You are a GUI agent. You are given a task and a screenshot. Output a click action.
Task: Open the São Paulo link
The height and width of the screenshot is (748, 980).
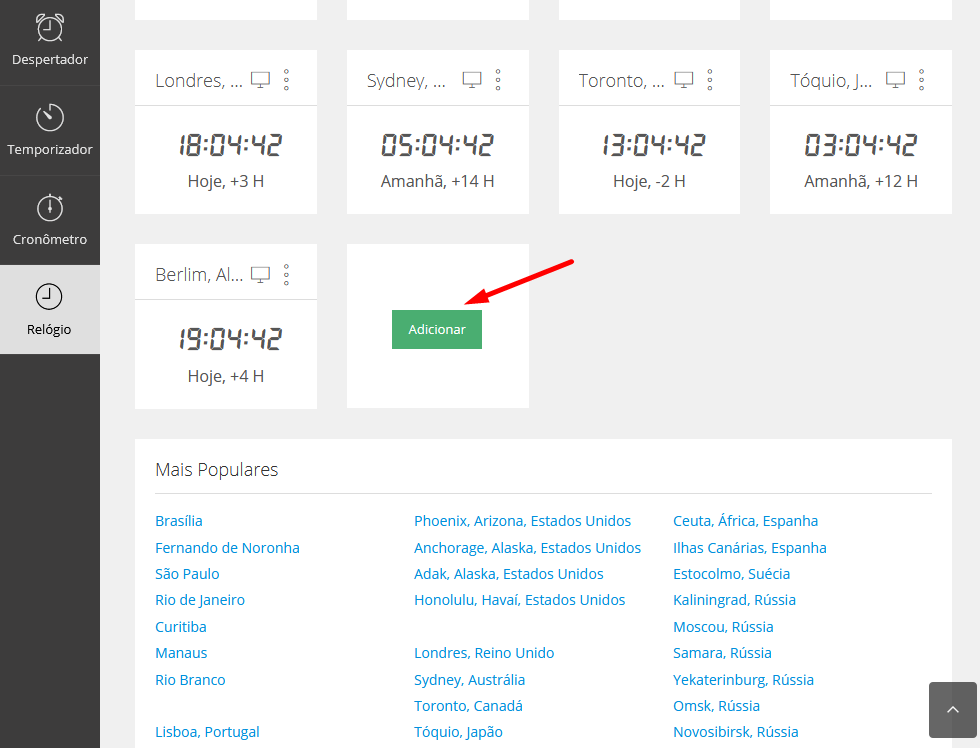pos(188,574)
